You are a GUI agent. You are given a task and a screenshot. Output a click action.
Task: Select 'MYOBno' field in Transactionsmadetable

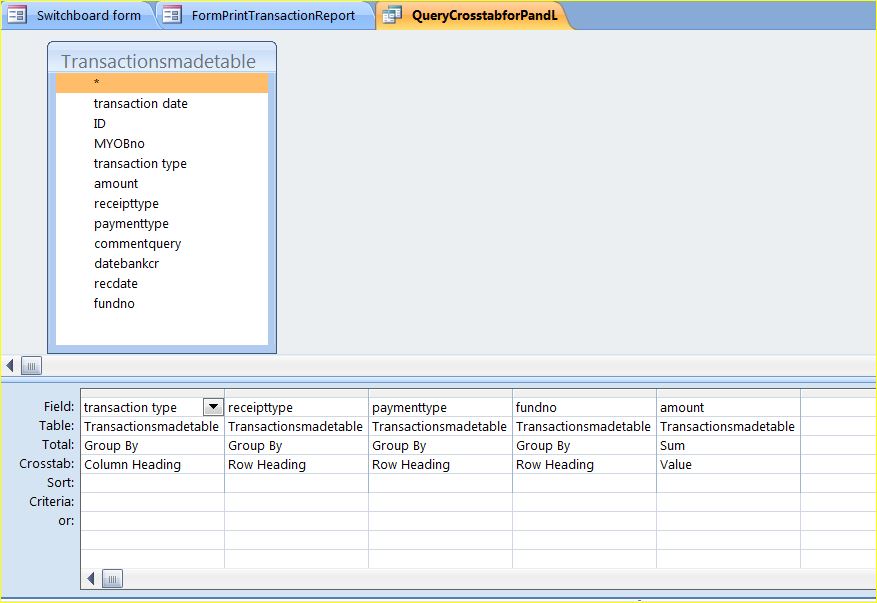pyautogui.click(x=119, y=143)
